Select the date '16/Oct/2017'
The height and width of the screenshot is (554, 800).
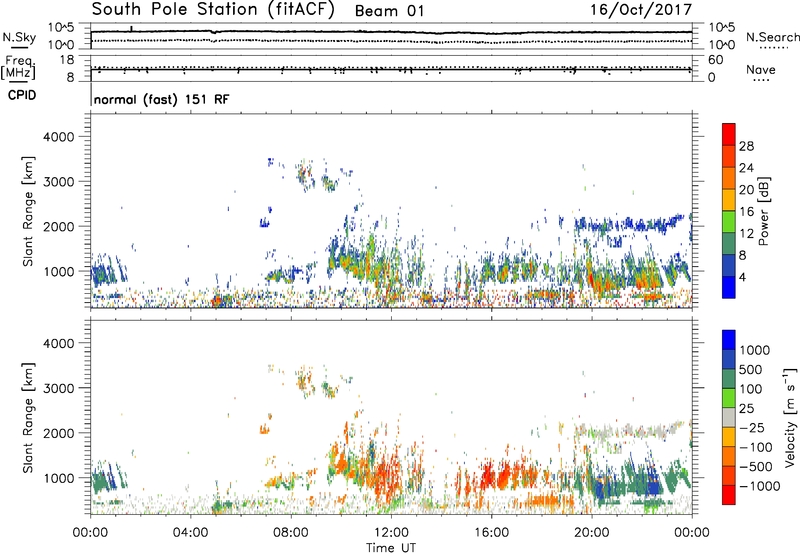point(641,10)
